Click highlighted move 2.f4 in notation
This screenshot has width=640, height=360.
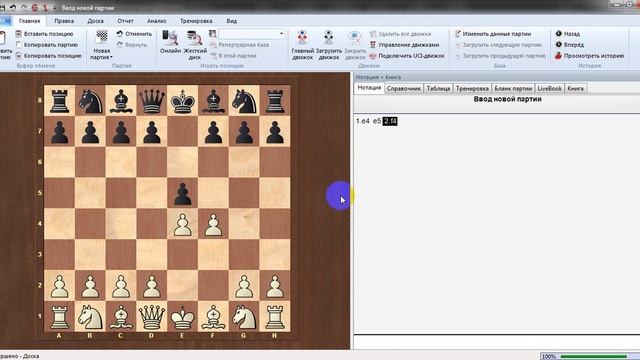(390, 121)
